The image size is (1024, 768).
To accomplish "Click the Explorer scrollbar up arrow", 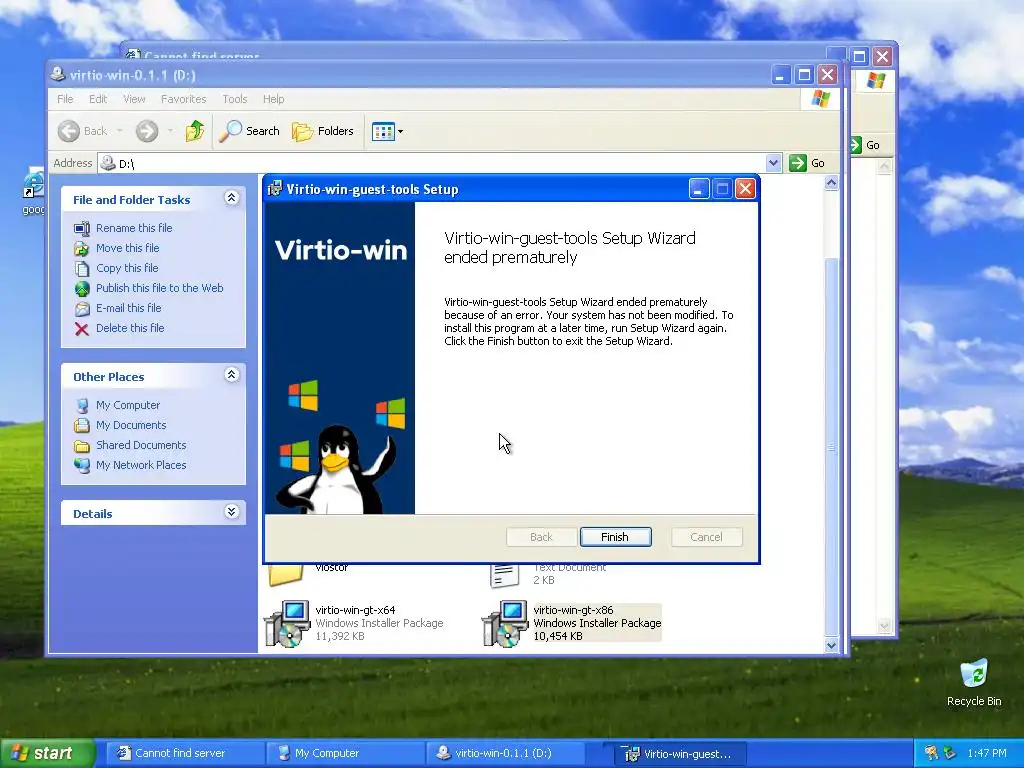I will [x=831, y=183].
